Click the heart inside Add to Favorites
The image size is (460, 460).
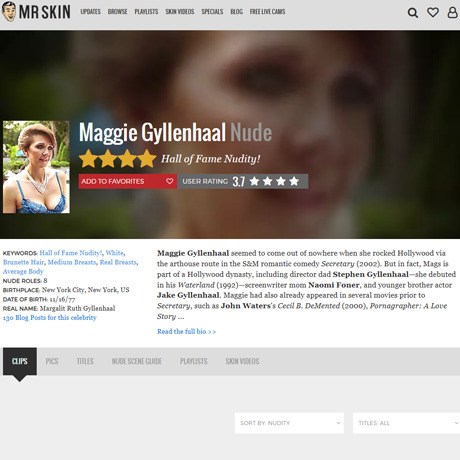[x=170, y=181]
